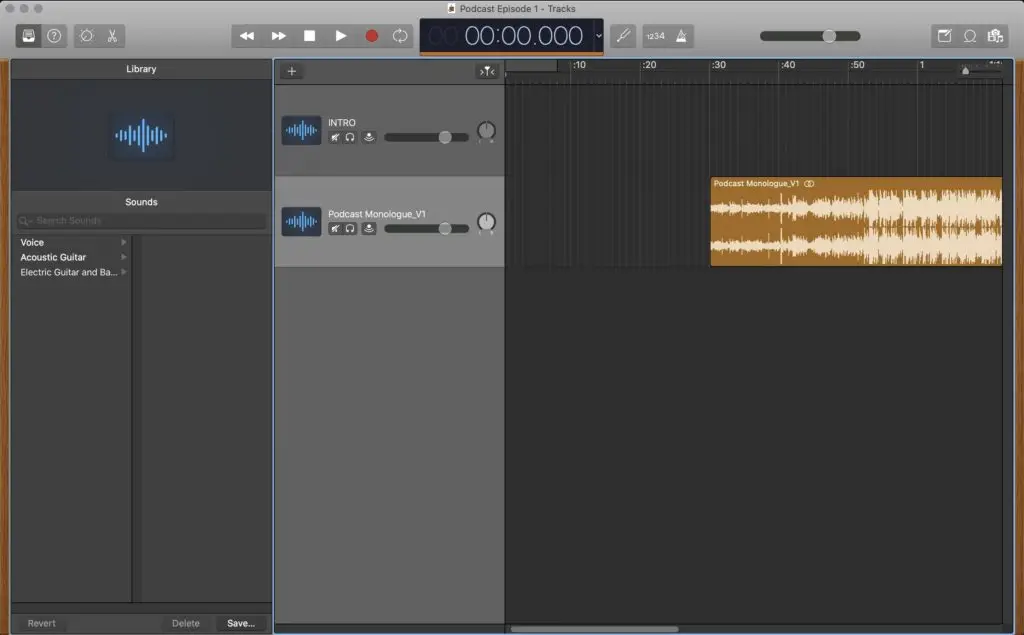
Task: Open the Loop Browser icon
Action: coord(970,36)
